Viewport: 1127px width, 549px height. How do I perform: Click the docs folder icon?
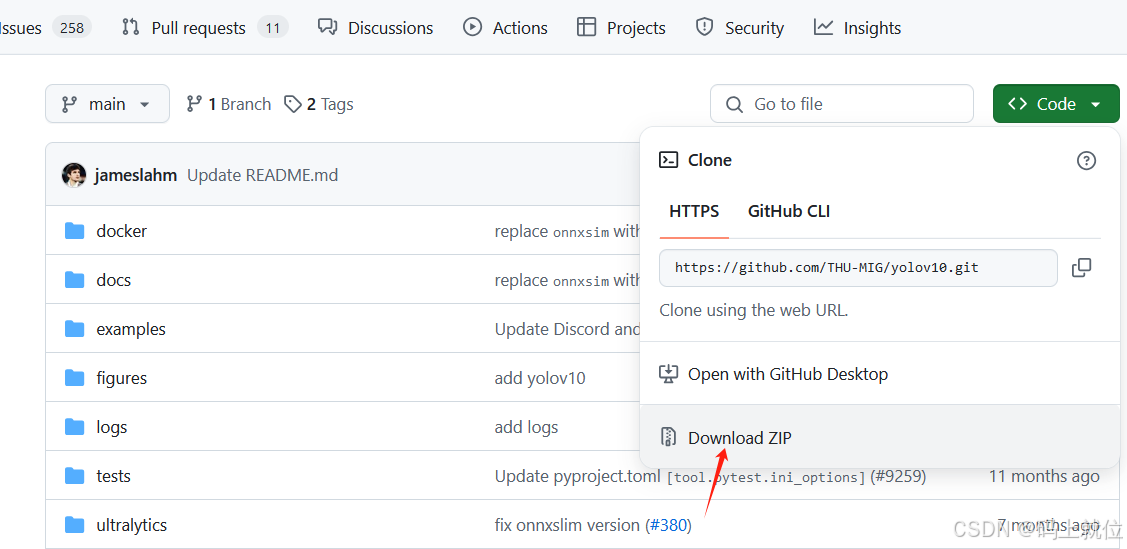coord(74,280)
